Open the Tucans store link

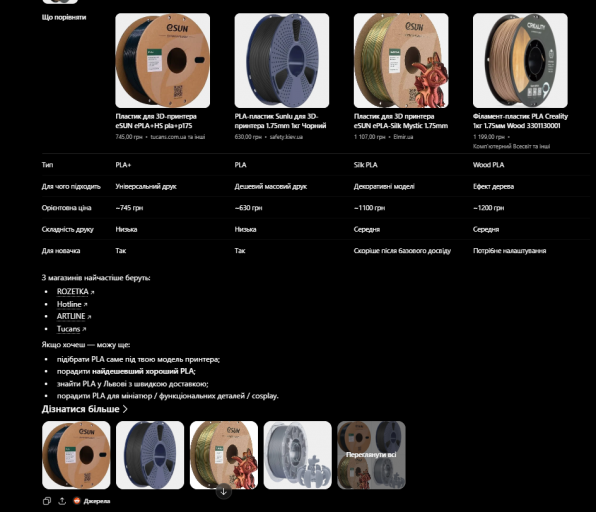click(71, 329)
